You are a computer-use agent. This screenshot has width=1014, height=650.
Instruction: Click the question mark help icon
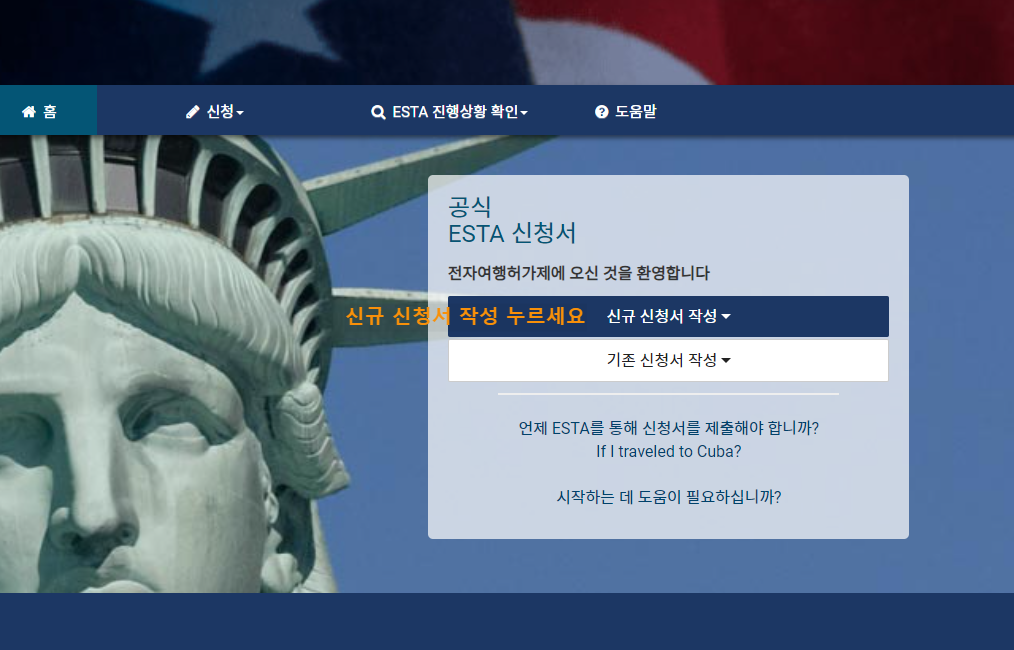(601, 112)
